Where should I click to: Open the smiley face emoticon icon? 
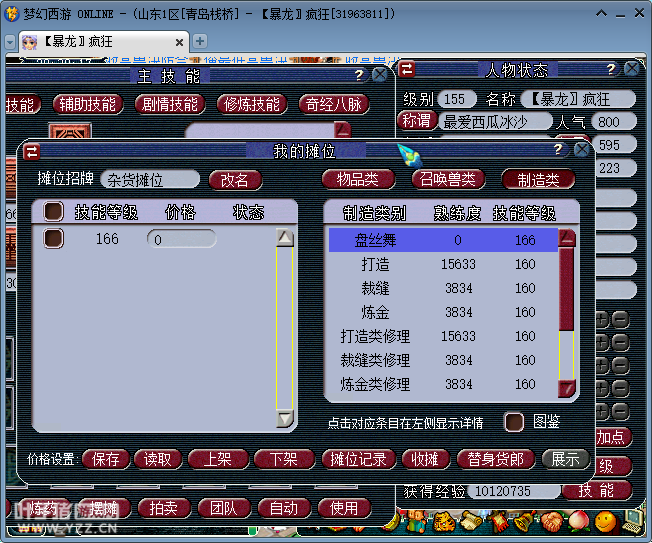[x=605, y=521]
